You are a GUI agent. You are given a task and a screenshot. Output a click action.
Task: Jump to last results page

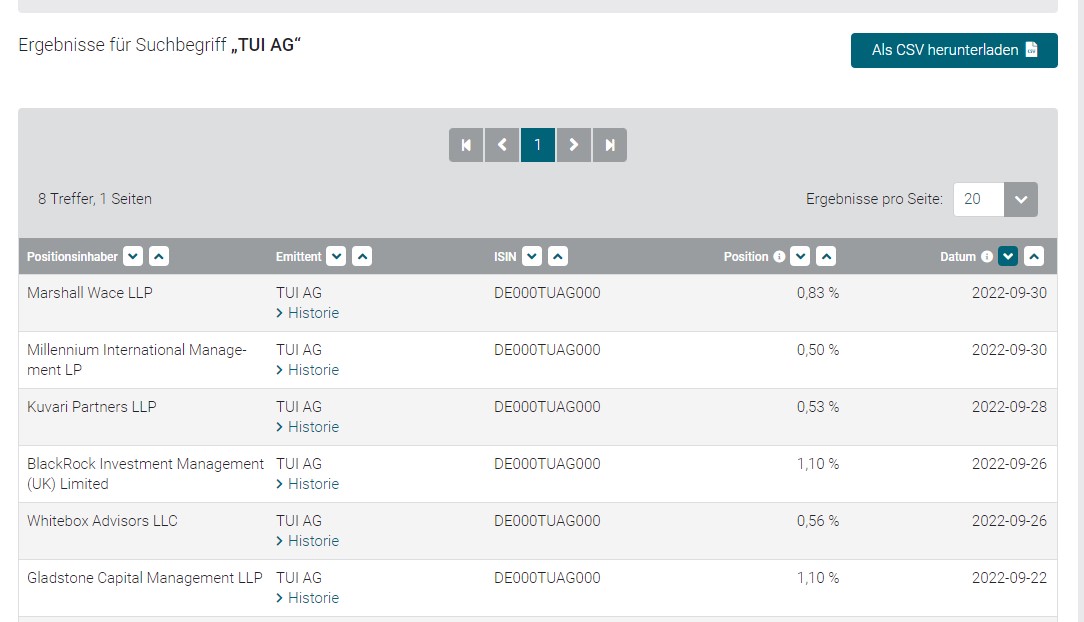pyautogui.click(x=610, y=145)
